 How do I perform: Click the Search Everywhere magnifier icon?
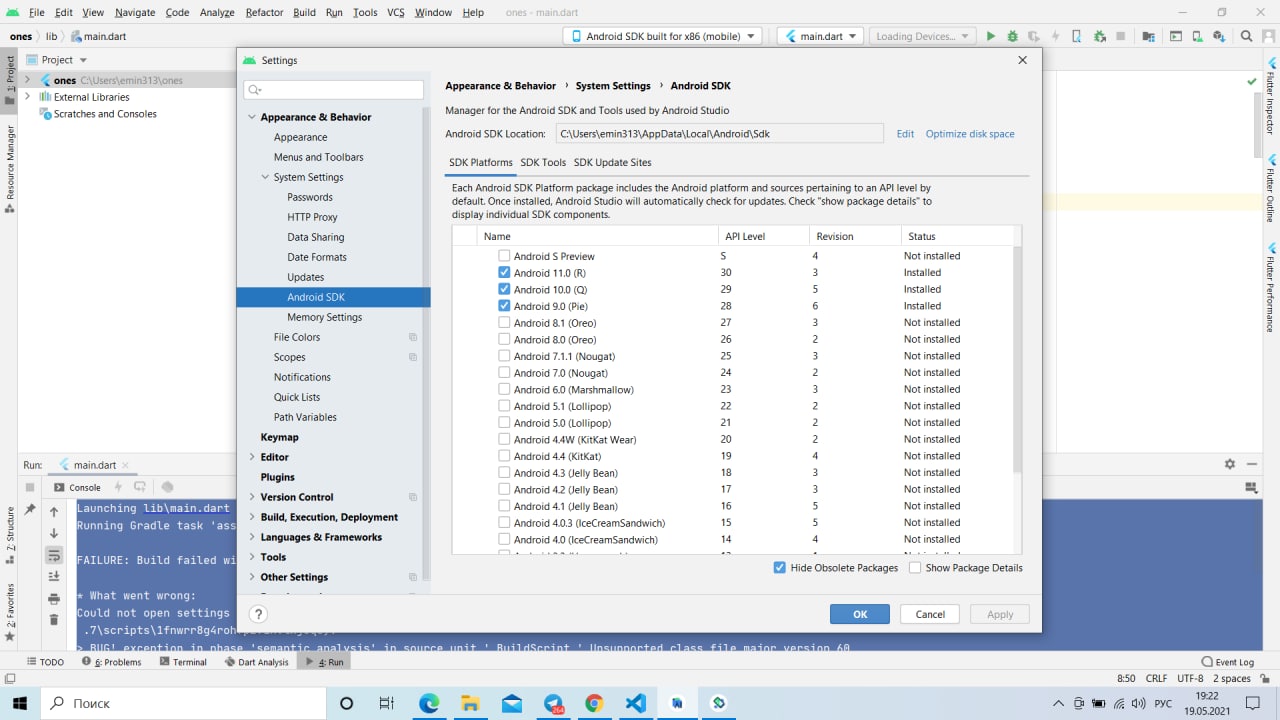click(1247, 36)
